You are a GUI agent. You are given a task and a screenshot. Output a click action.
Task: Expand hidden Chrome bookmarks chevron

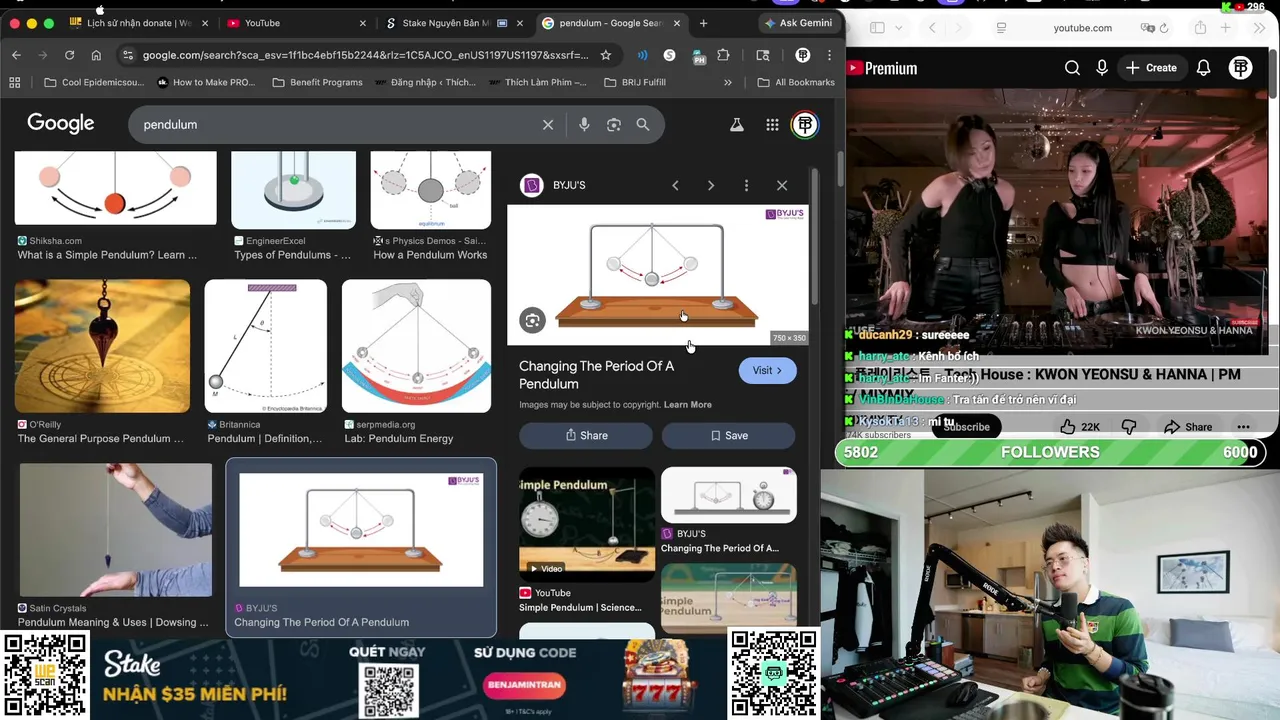pos(728,82)
